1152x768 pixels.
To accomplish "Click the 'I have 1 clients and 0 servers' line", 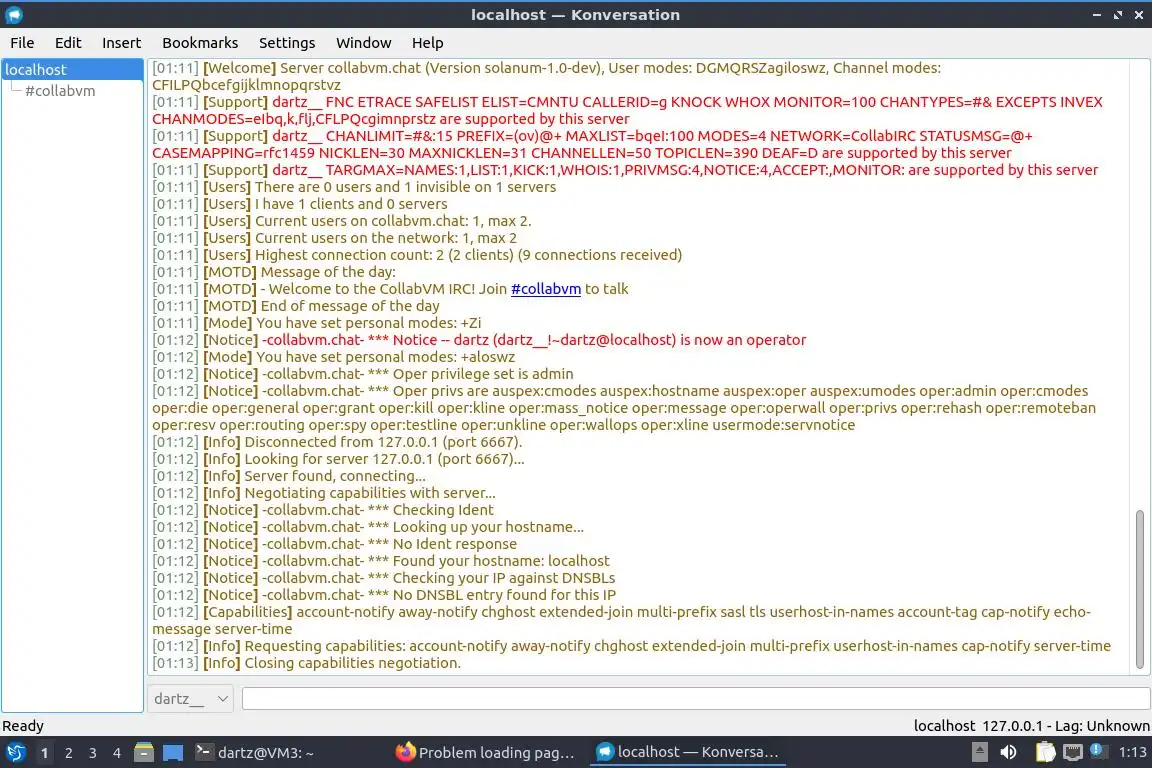I will pos(300,204).
